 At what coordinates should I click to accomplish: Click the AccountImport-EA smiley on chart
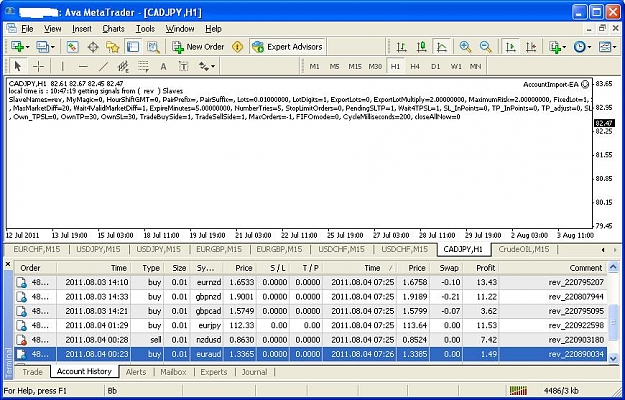point(585,84)
